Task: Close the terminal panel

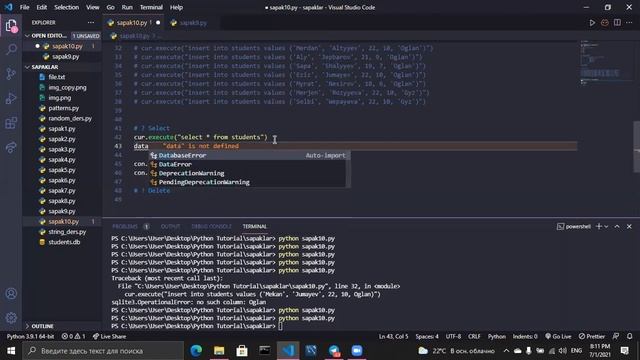Action: (629, 226)
